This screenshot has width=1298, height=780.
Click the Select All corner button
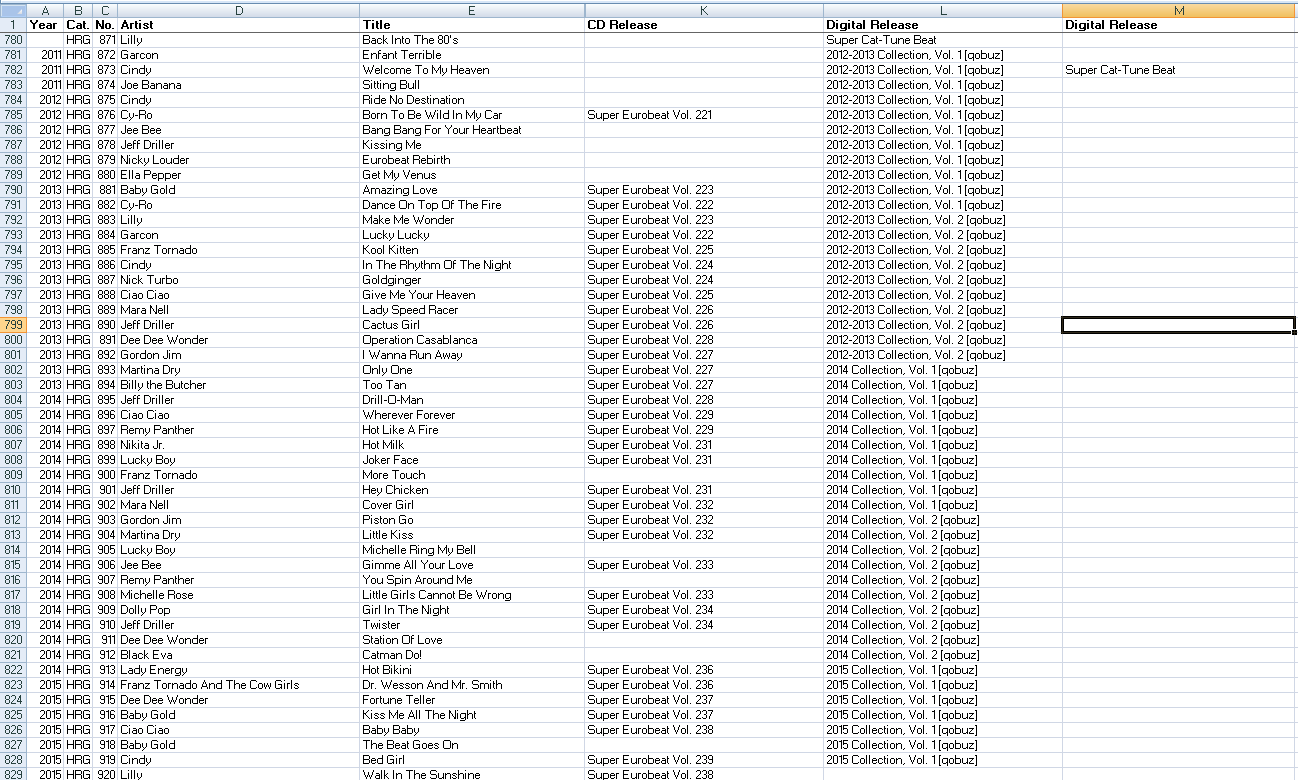pos(13,10)
